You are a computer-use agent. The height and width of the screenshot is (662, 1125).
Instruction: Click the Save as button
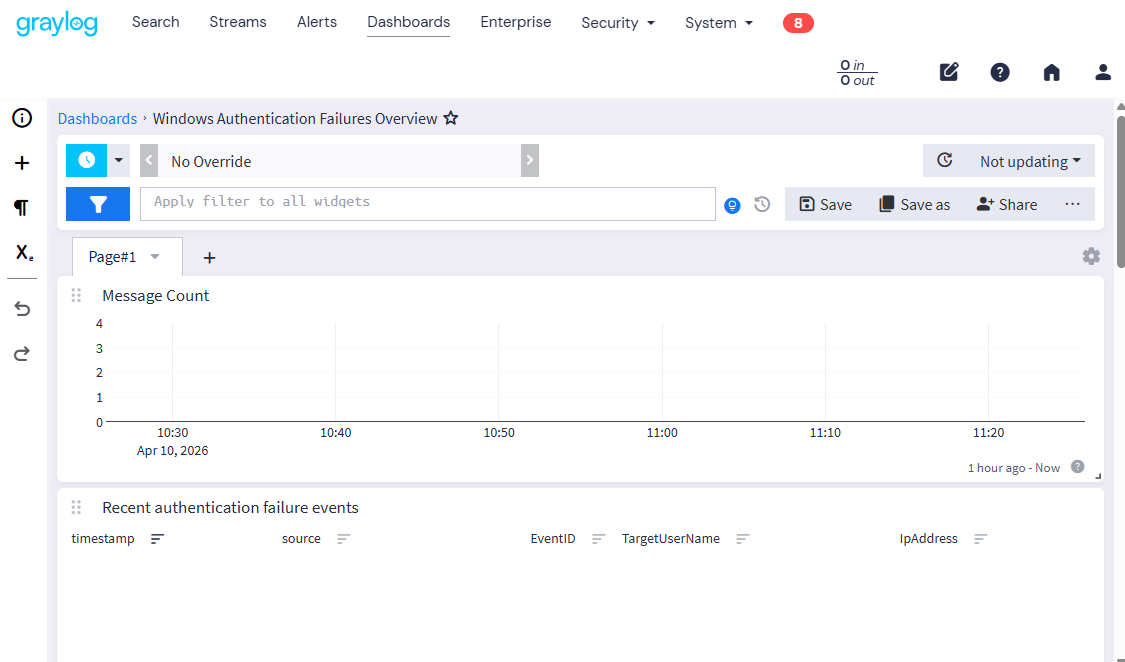[x=914, y=204]
